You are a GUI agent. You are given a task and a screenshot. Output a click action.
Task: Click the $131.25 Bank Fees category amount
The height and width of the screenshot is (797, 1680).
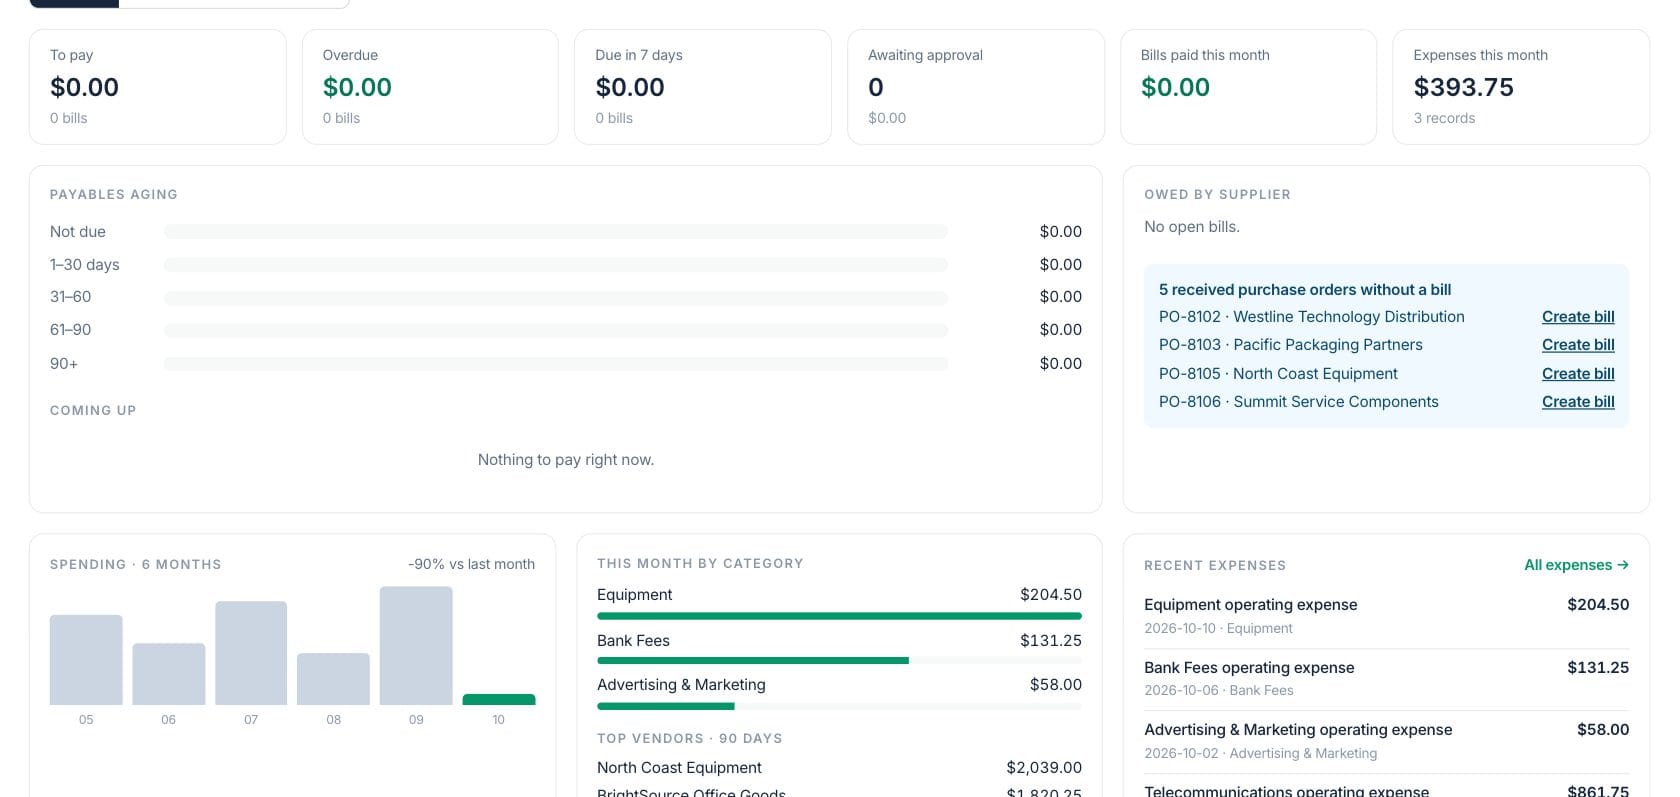click(1051, 640)
